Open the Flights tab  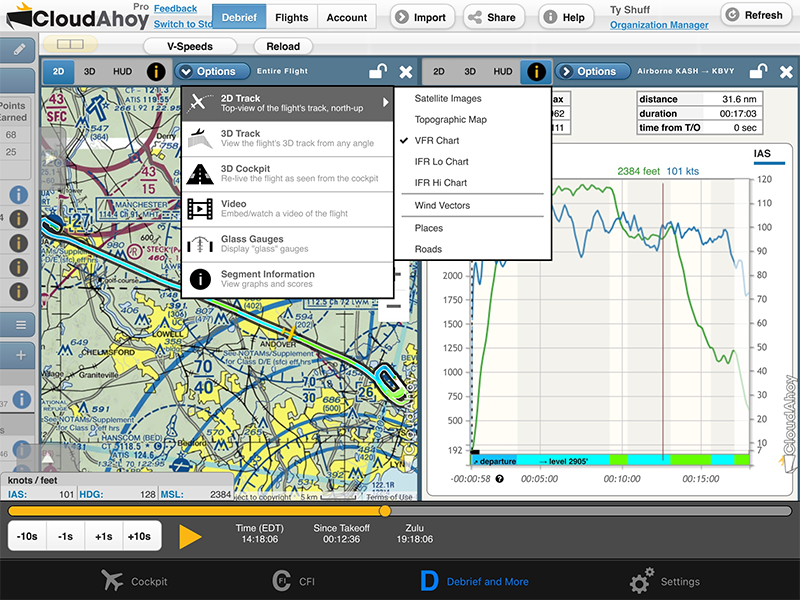pos(291,17)
